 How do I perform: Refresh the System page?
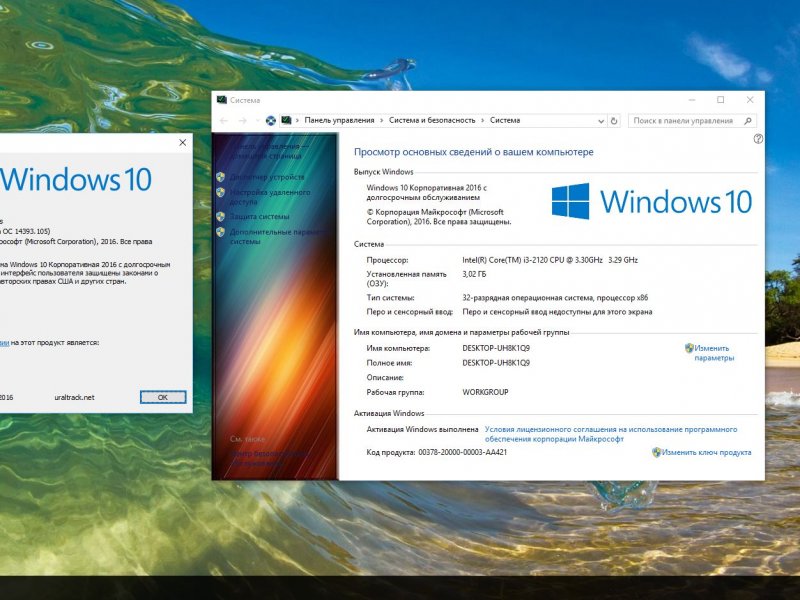point(614,121)
